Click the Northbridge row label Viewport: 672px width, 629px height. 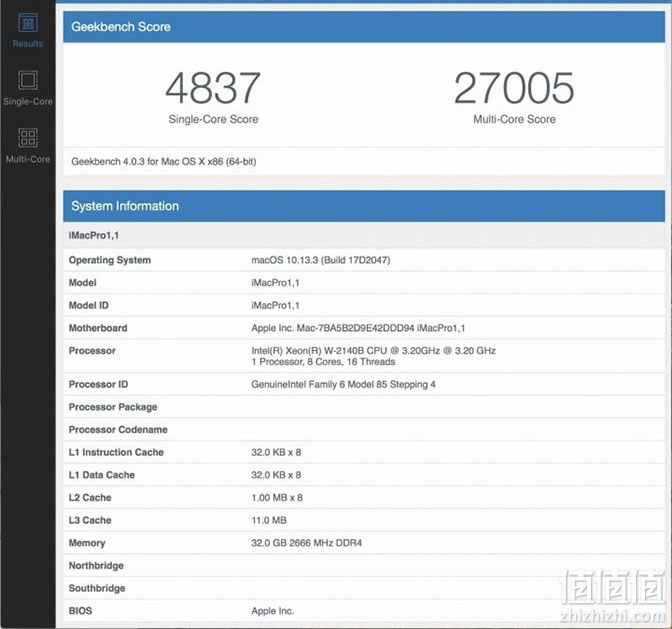tap(96, 566)
